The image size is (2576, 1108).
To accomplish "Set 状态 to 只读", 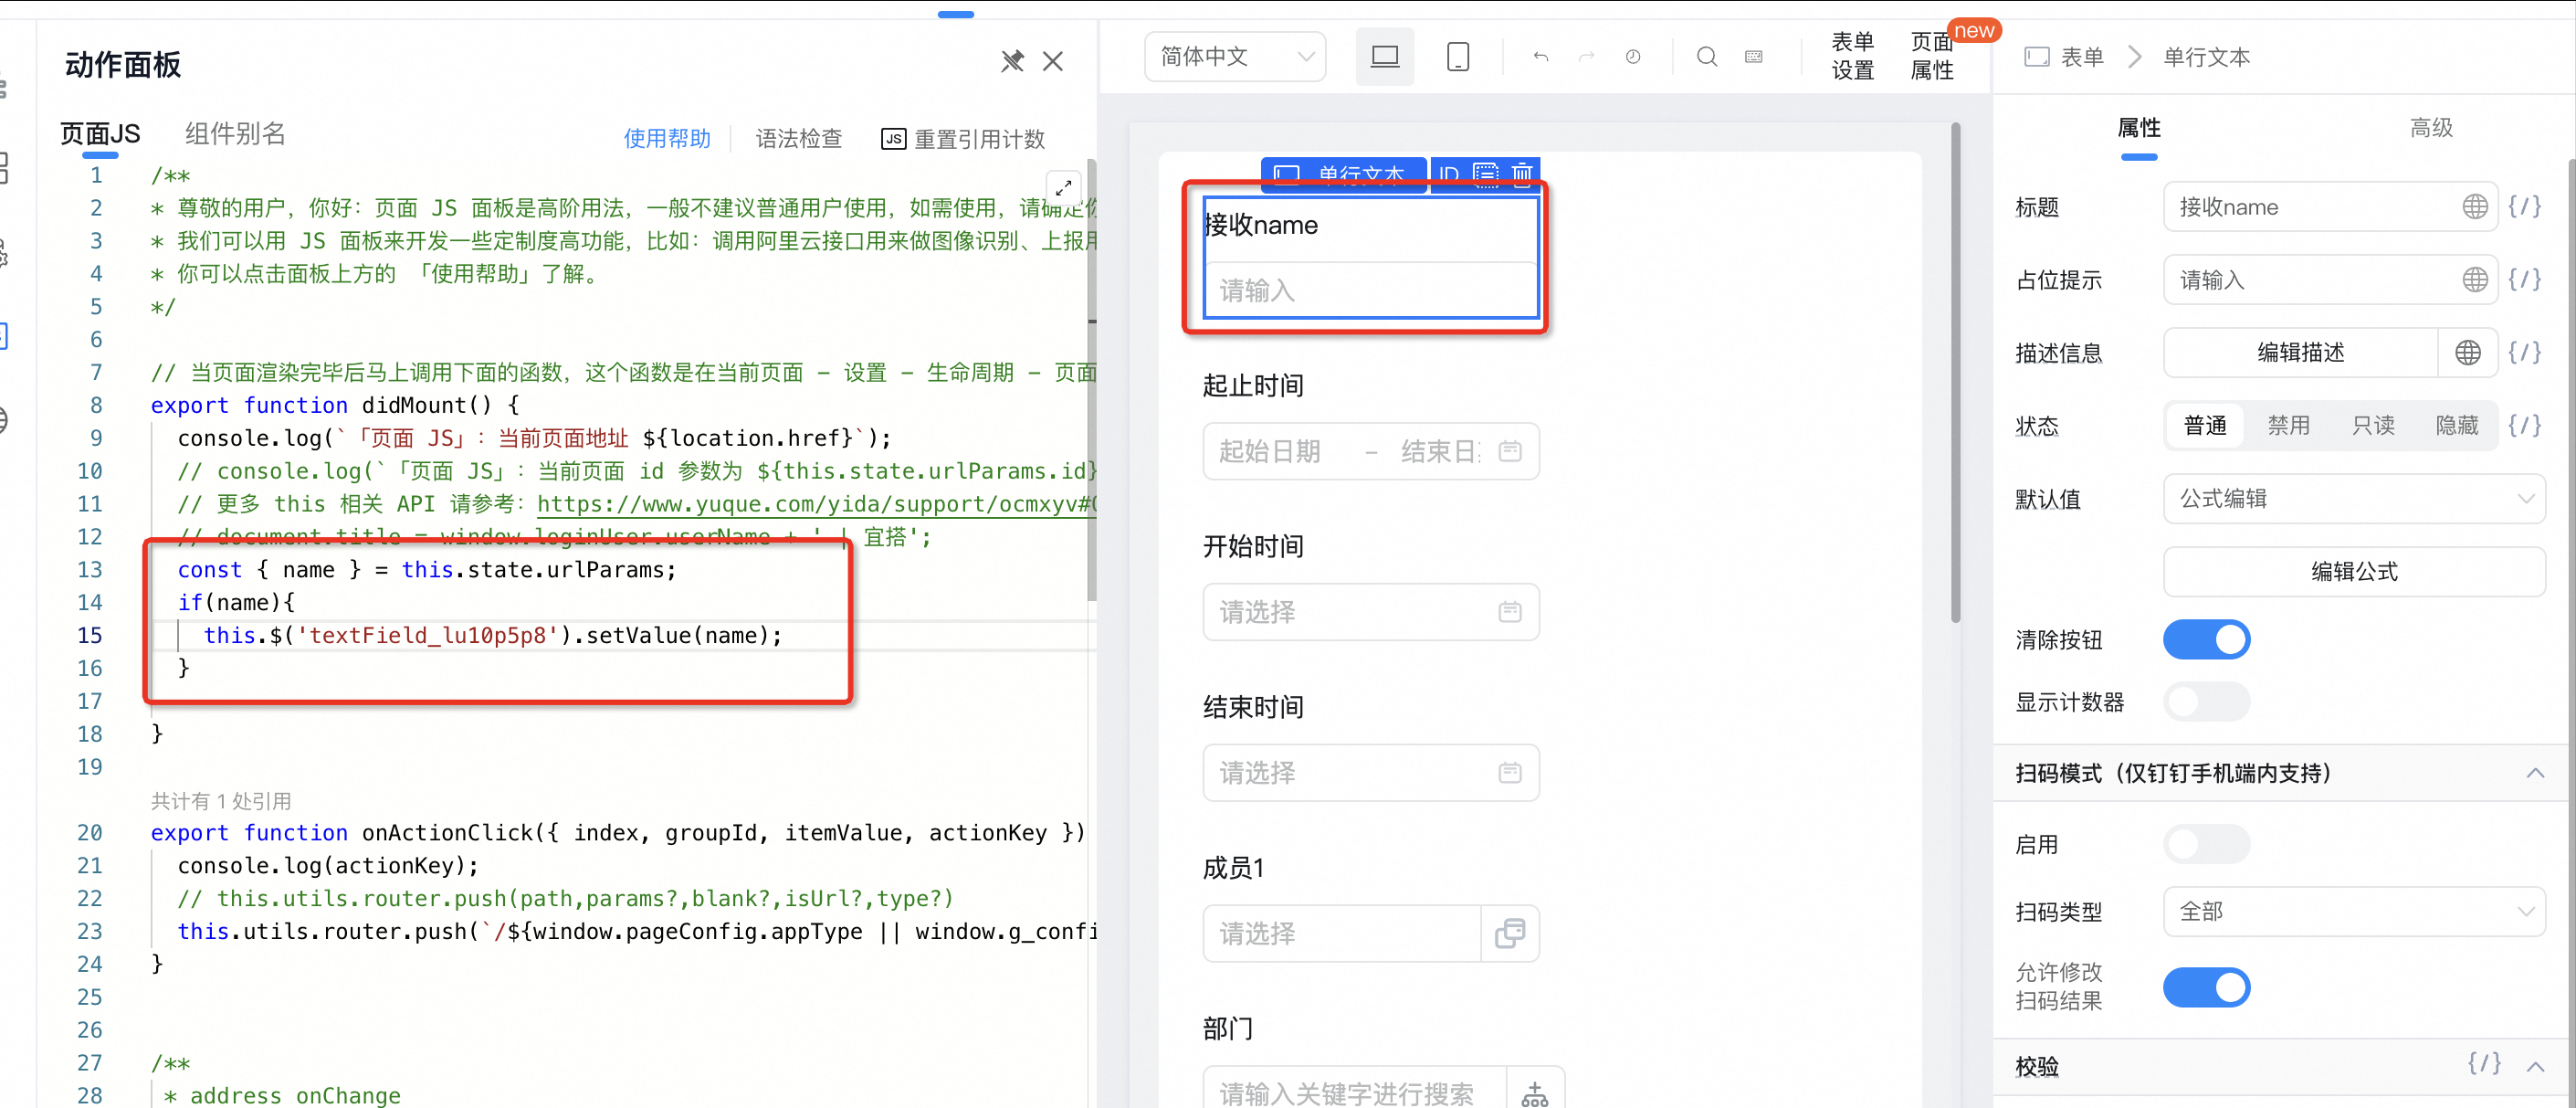I will coord(2373,426).
